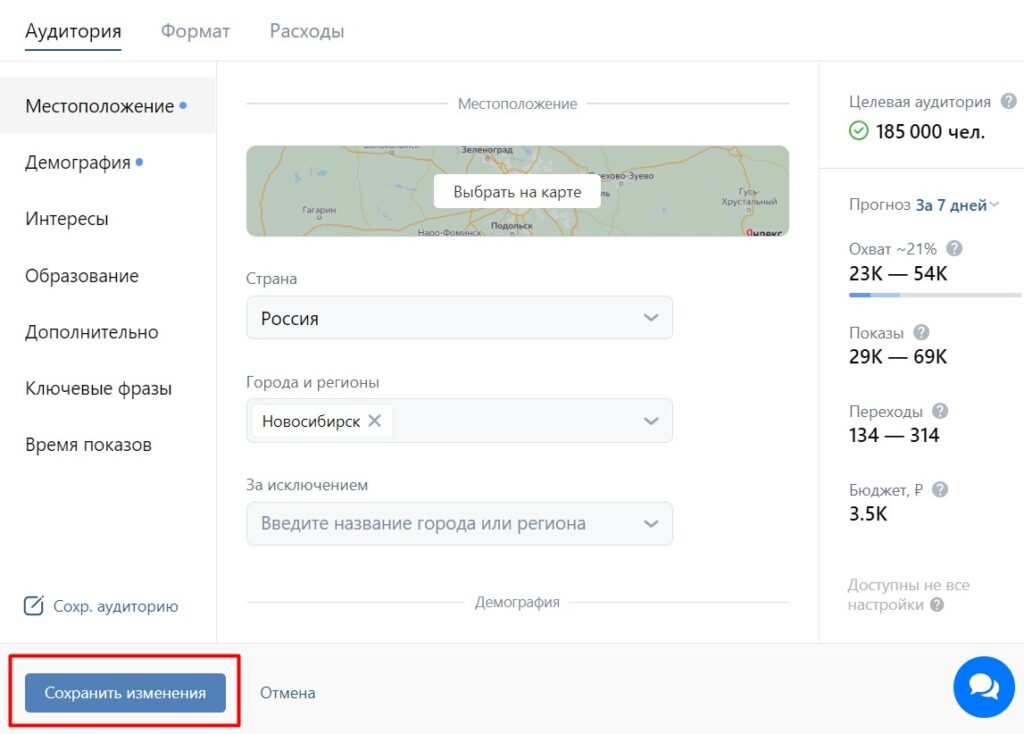Click the question mark next to Показы
1024x734 pixels.
[921, 333]
